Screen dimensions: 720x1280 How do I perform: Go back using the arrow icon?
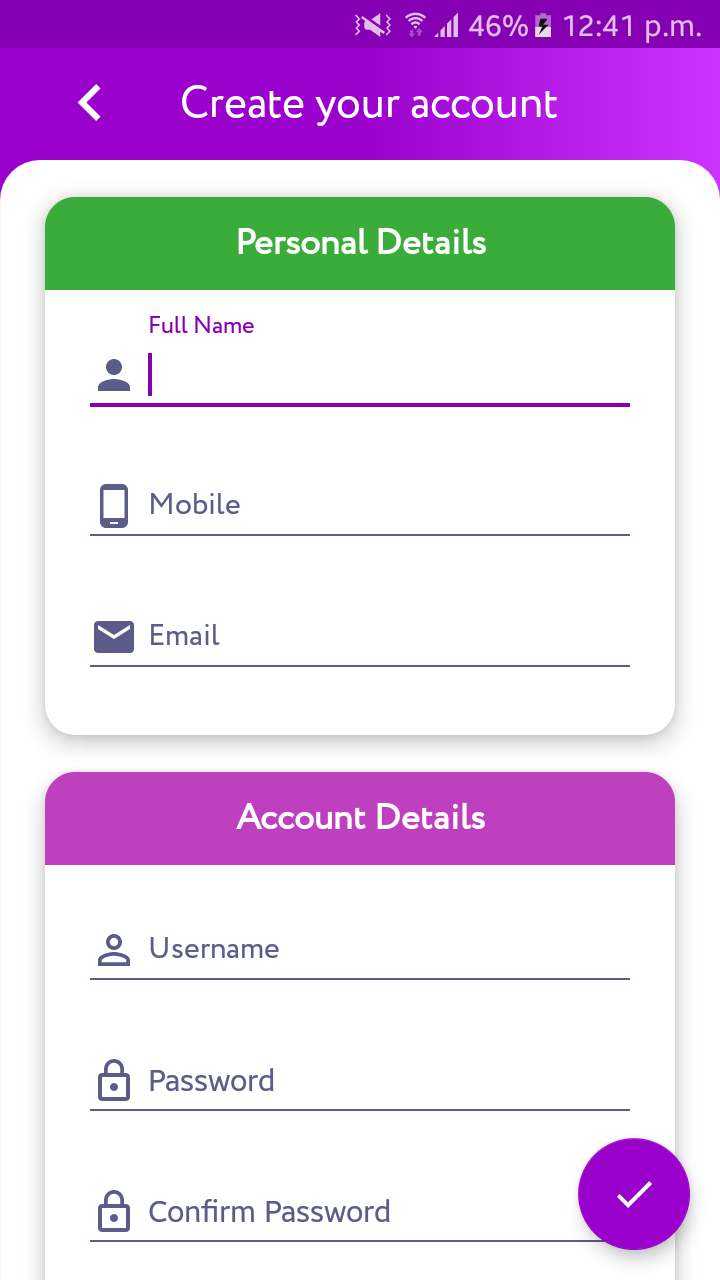90,103
